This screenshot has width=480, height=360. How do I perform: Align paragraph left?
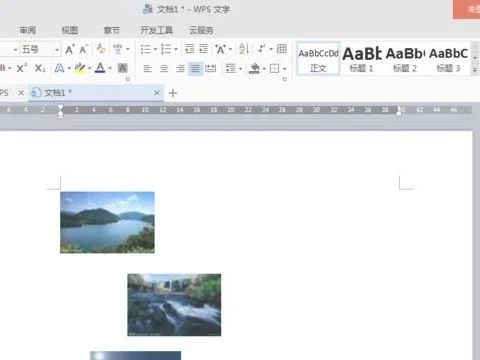[x=147, y=69]
